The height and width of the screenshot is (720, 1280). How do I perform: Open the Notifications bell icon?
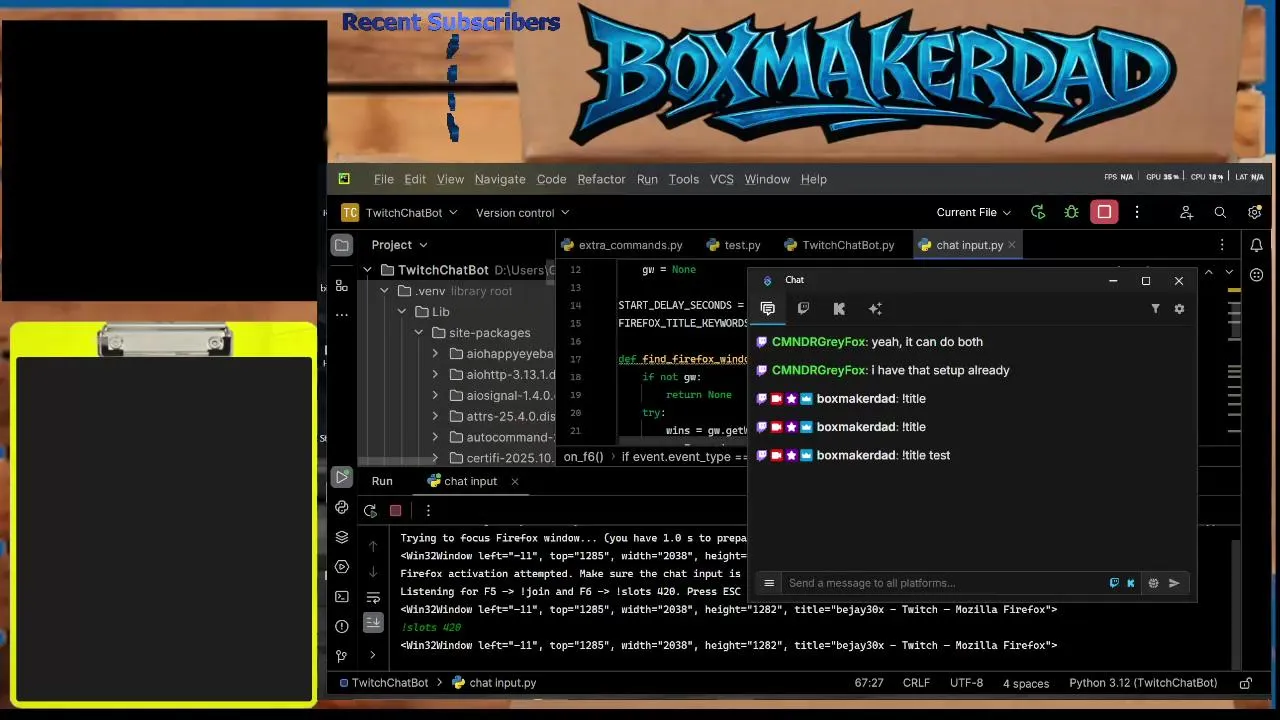(x=1257, y=245)
